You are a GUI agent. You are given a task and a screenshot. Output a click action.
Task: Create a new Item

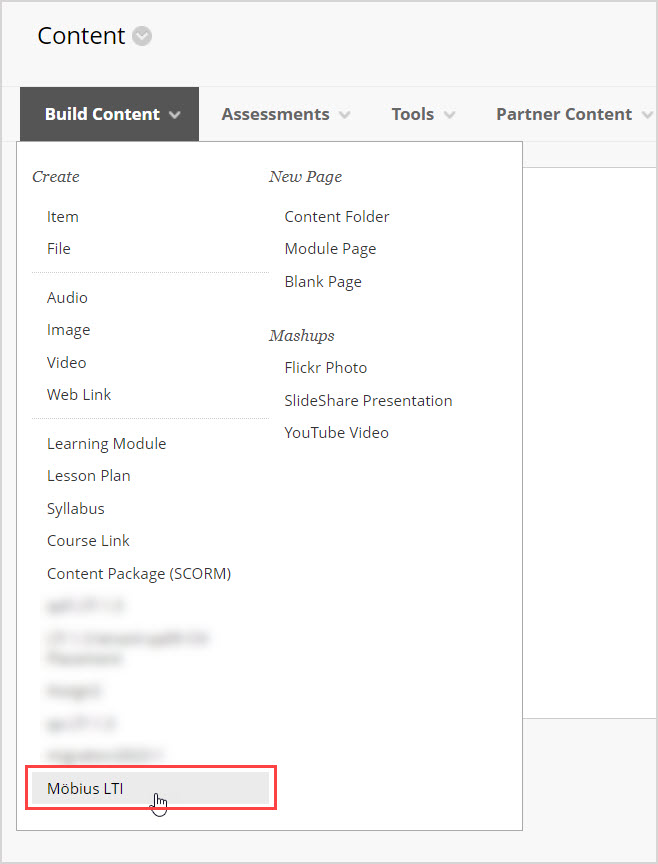[x=62, y=216]
